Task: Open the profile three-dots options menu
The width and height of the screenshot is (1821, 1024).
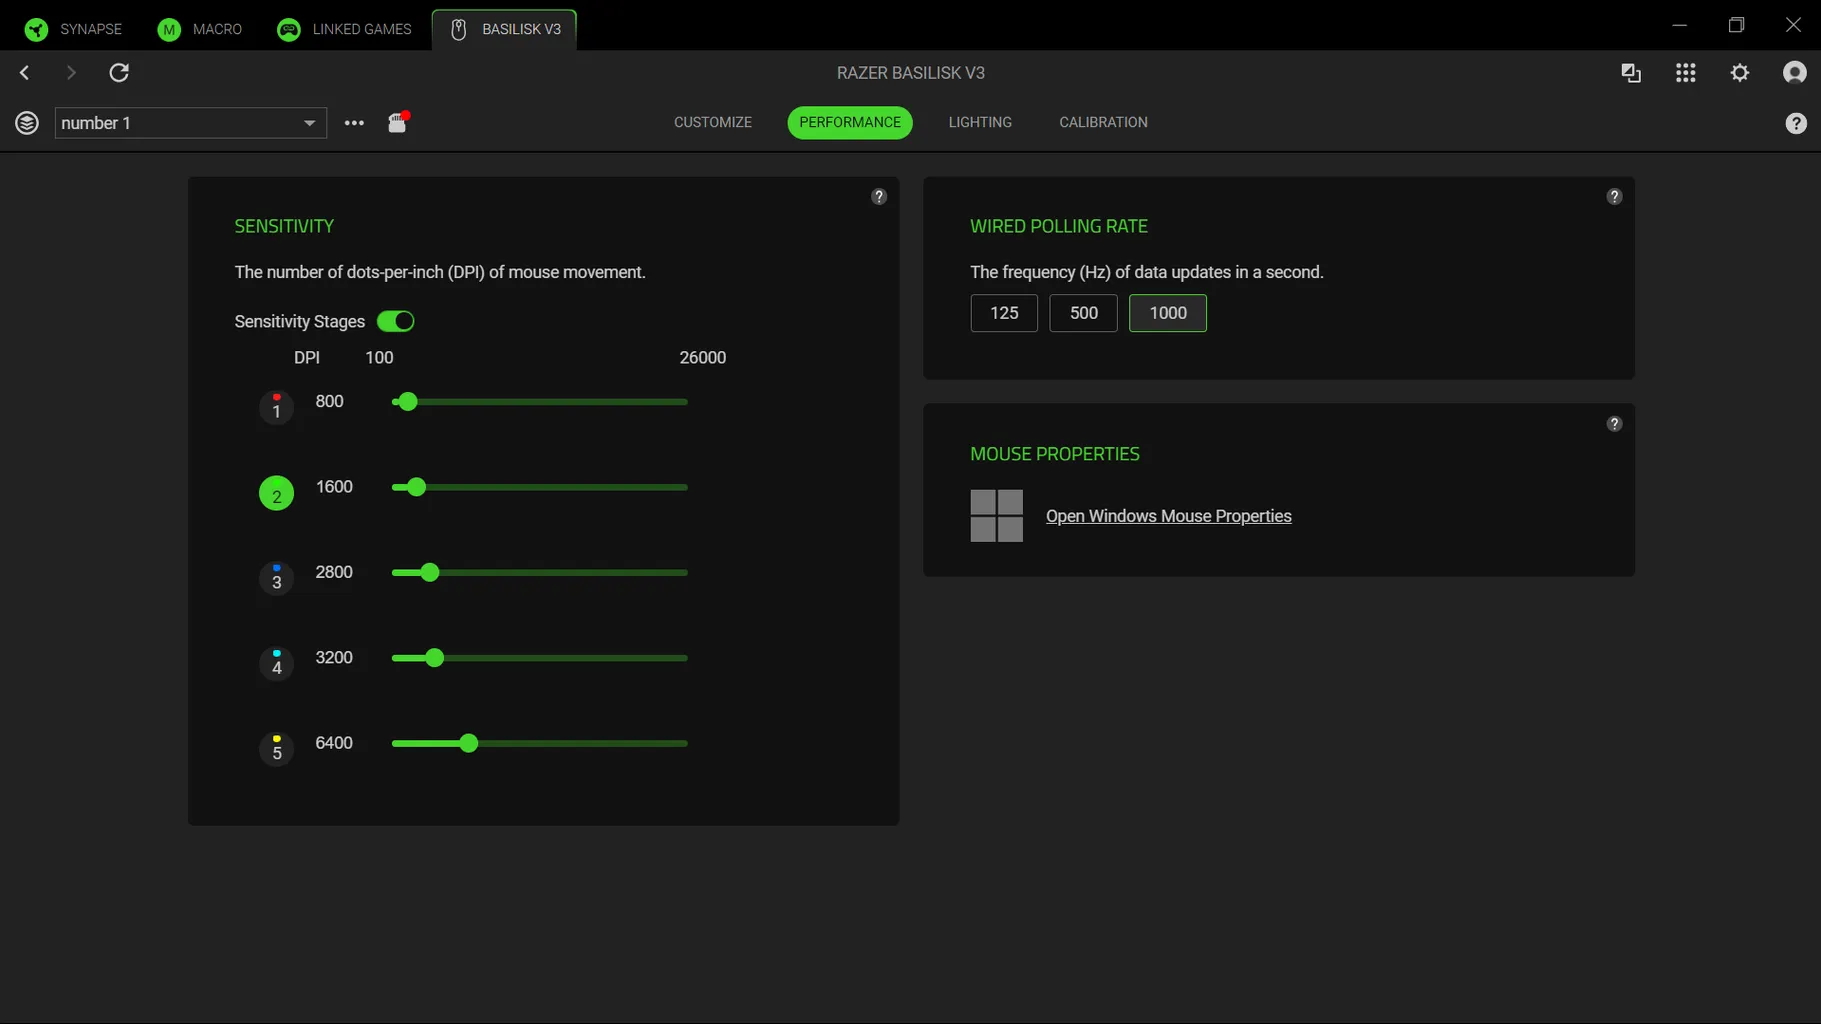Action: (x=354, y=123)
